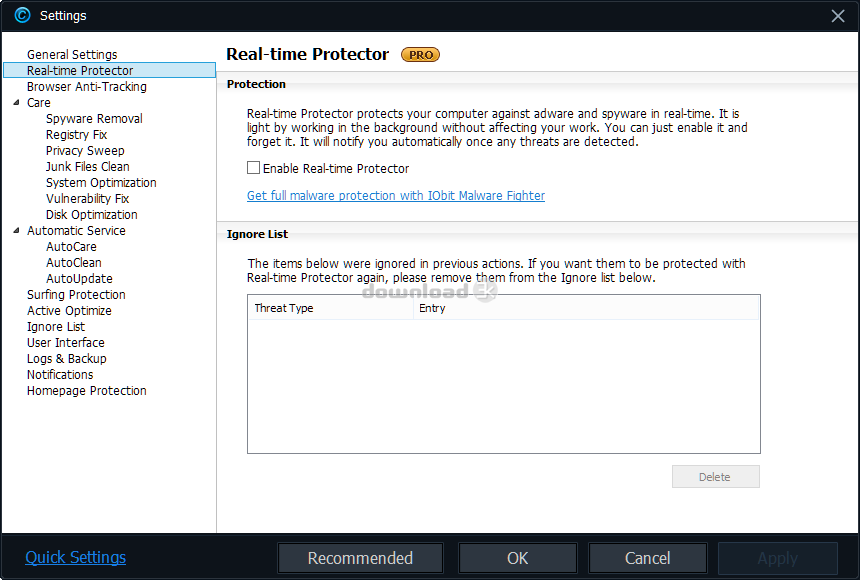Open Homepage Protection settings
This screenshot has width=860, height=580.
point(87,391)
